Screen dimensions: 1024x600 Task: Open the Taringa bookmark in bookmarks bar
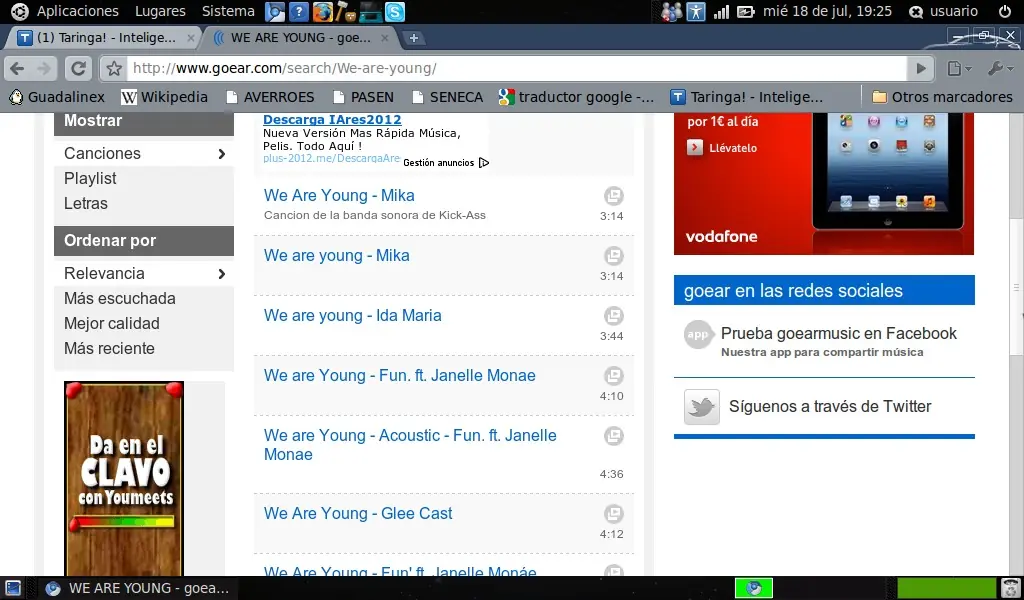tap(747, 97)
